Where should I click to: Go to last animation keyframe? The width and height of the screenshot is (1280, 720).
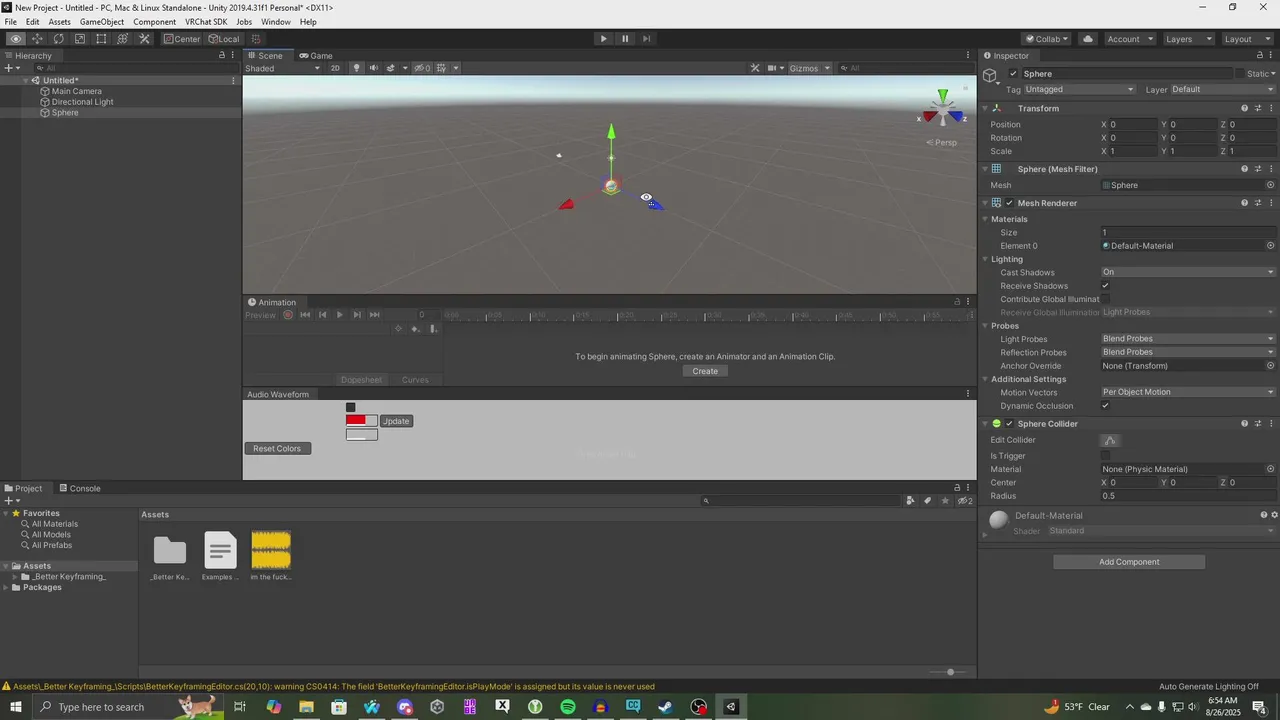point(374,315)
